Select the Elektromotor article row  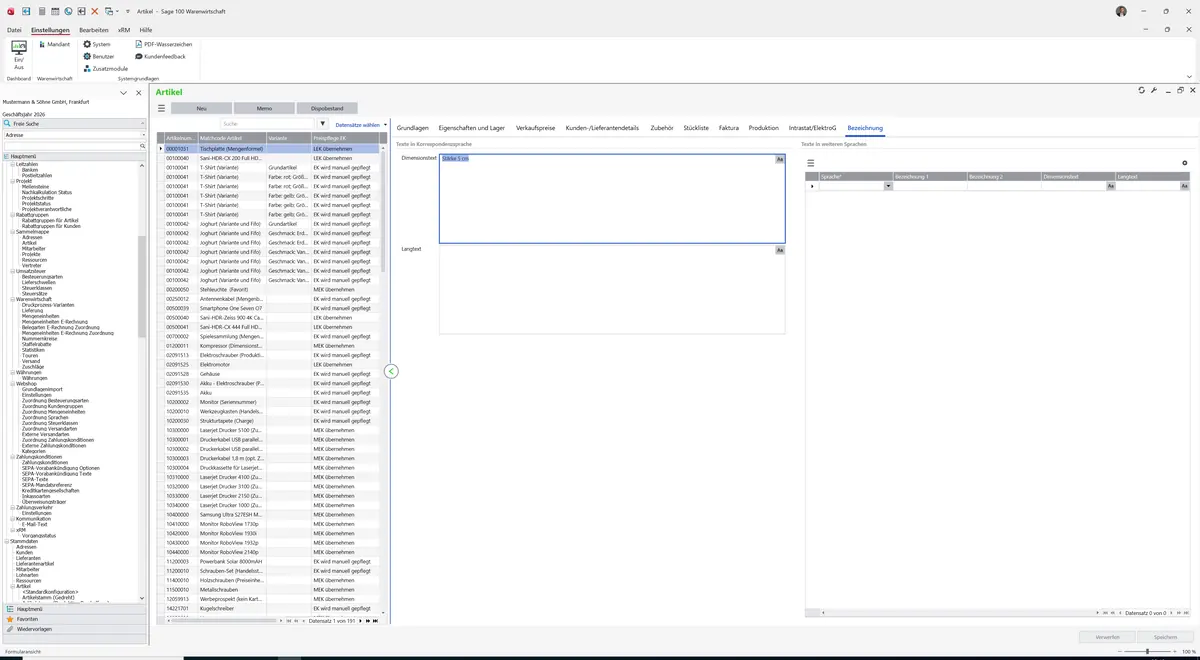[269, 365]
